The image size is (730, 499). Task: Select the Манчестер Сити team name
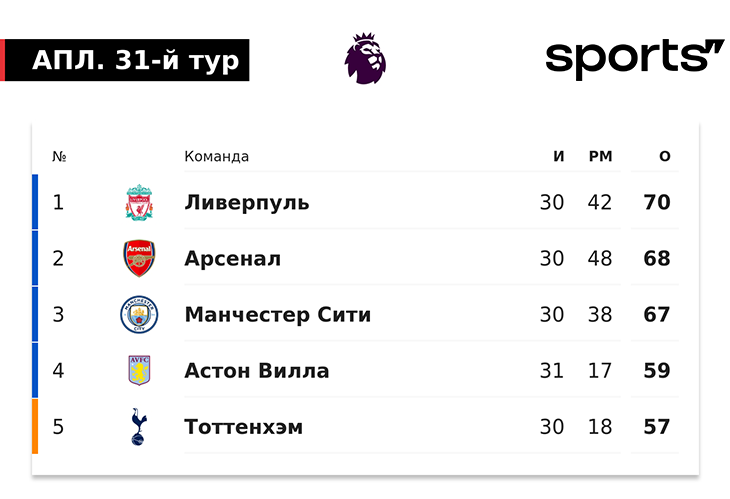pos(277,314)
